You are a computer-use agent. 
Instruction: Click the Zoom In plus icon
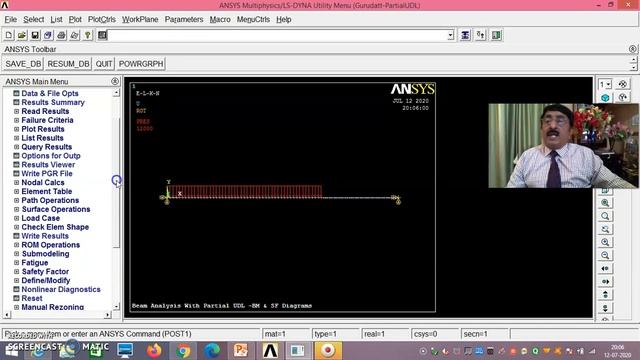point(605,242)
